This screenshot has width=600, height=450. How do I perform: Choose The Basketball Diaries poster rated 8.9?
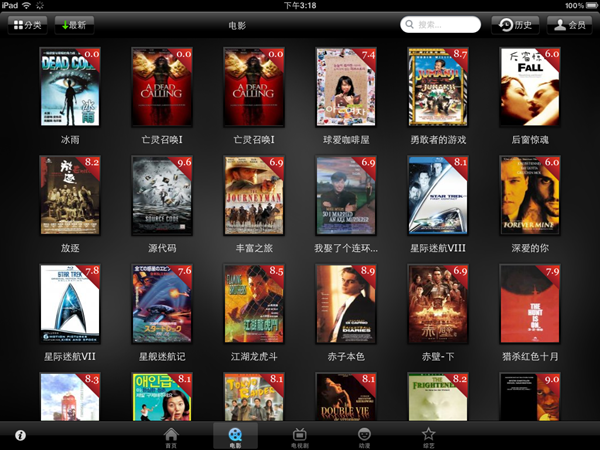point(346,304)
